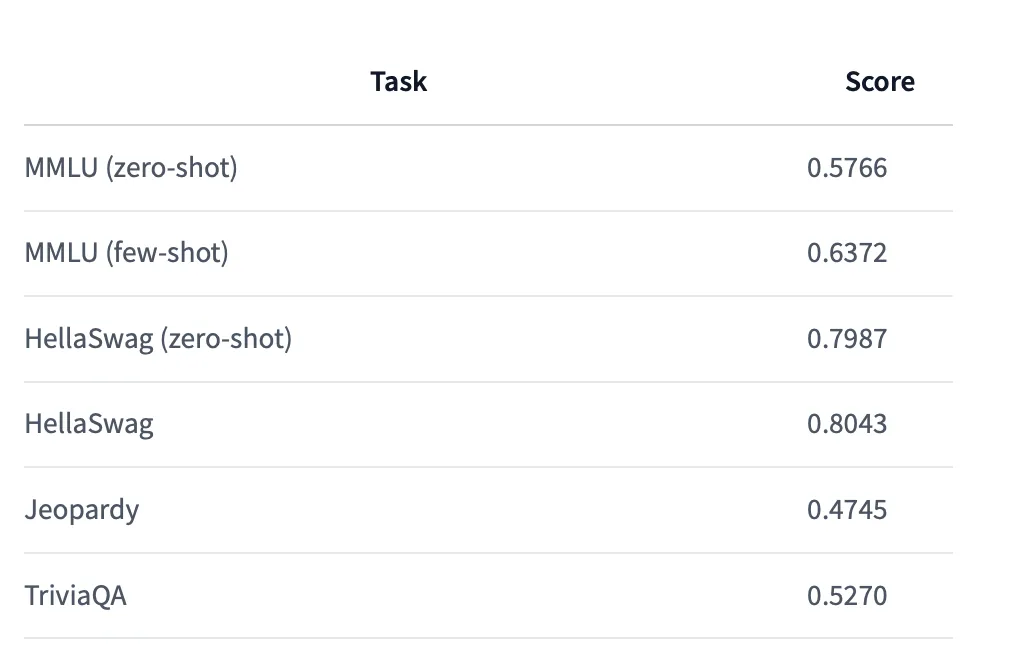Click the word MMLU in zero-shot row
Image resolution: width=1028 pixels, height=654 pixels.
(62, 168)
